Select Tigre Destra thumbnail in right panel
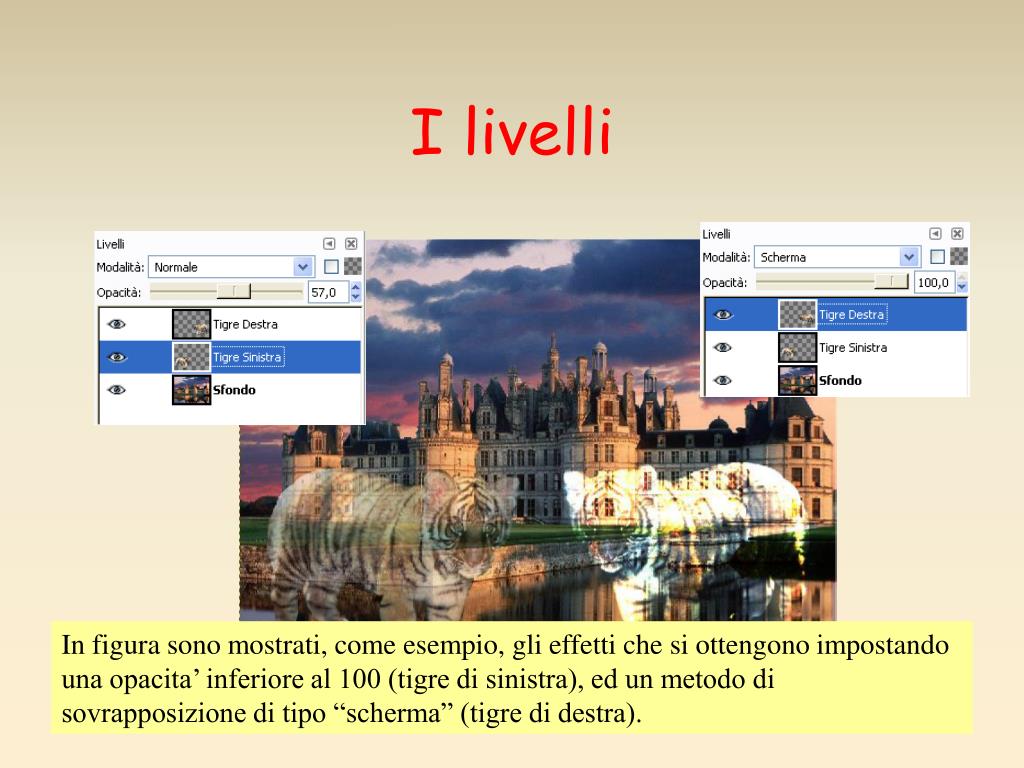The width and height of the screenshot is (1024, 768). coord(797,314)
